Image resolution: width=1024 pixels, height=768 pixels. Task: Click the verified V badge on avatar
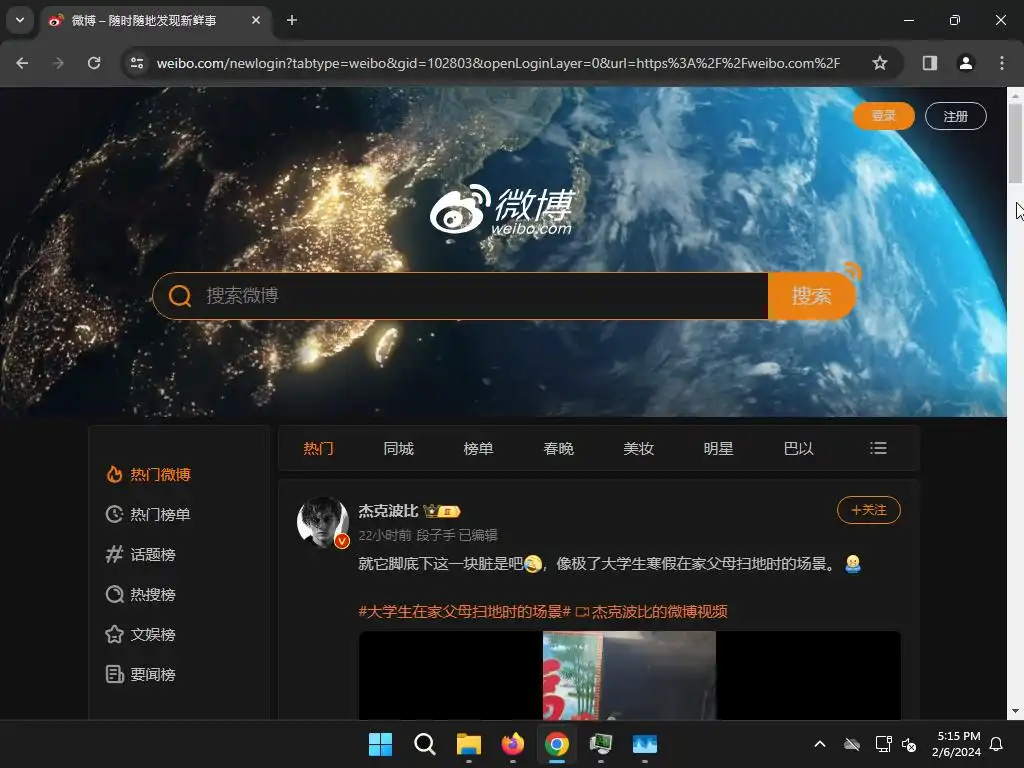tap(342, 541)
